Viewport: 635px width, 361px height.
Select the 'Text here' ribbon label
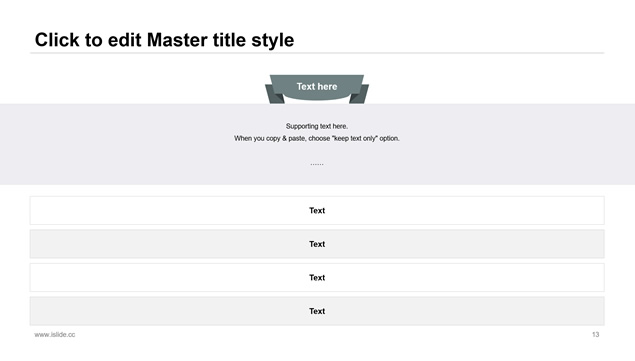(317, 86)
